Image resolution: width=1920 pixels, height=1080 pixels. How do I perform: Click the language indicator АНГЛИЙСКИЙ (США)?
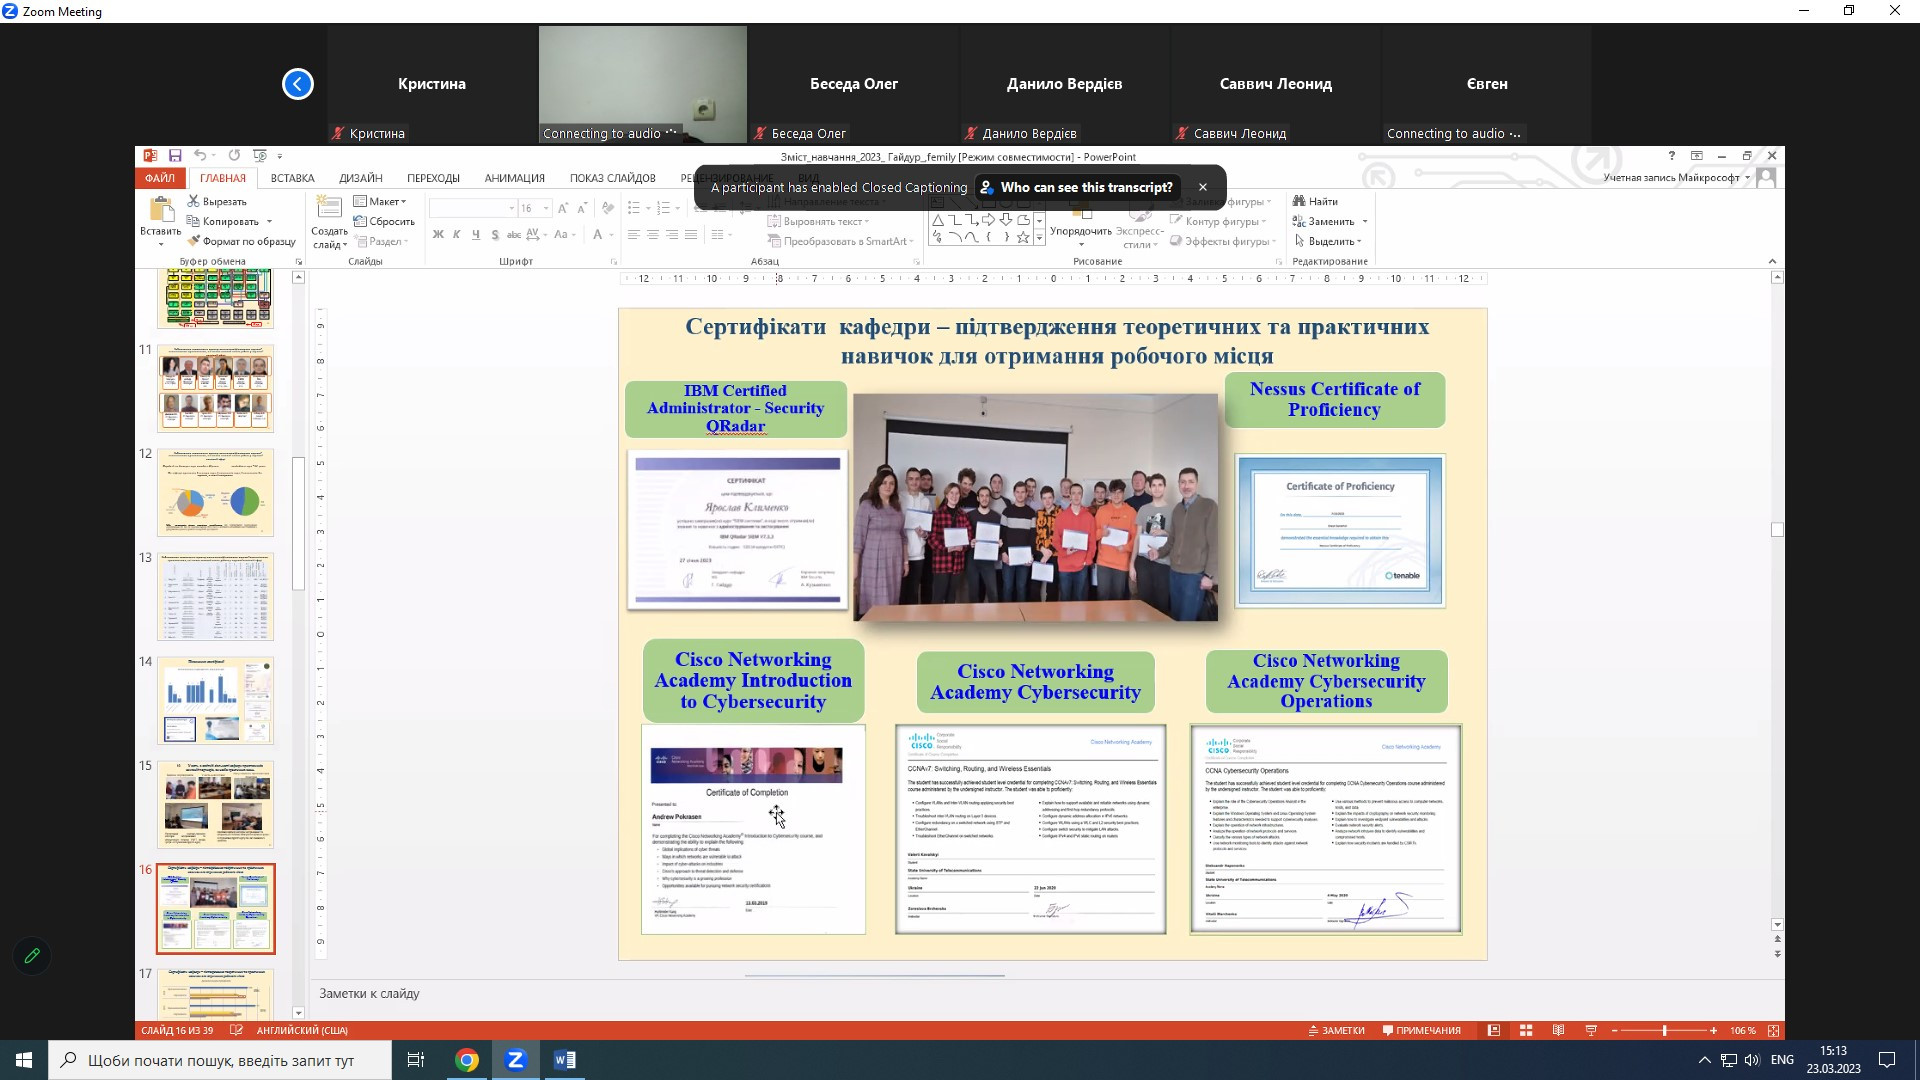[302, 1031]
